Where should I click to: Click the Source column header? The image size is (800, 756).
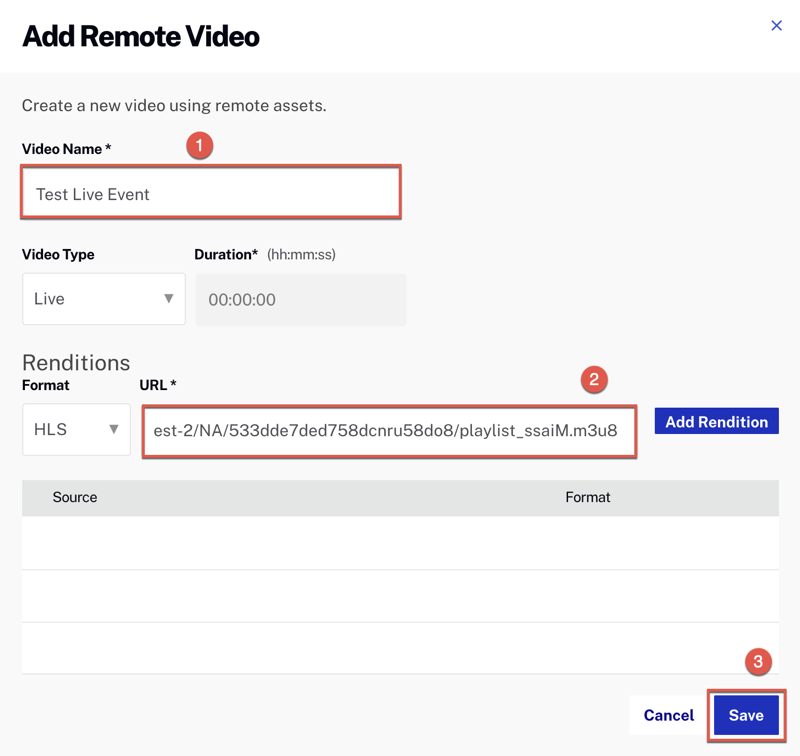coord(74,497)
